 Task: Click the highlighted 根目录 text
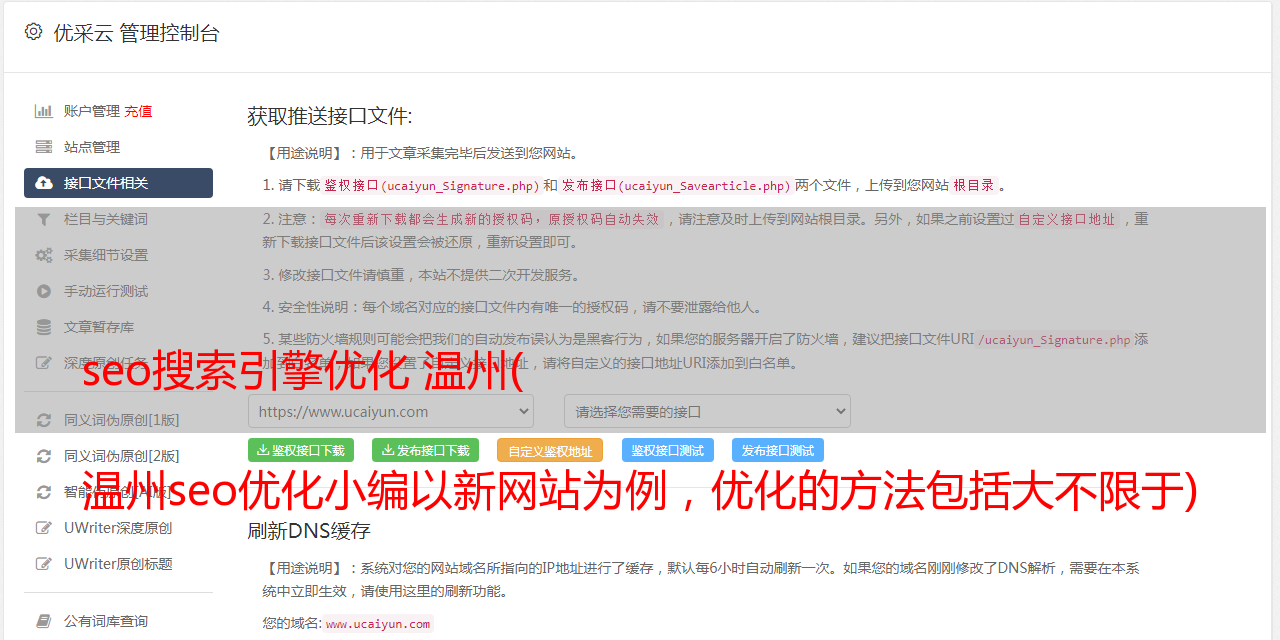tap(974, 185)
